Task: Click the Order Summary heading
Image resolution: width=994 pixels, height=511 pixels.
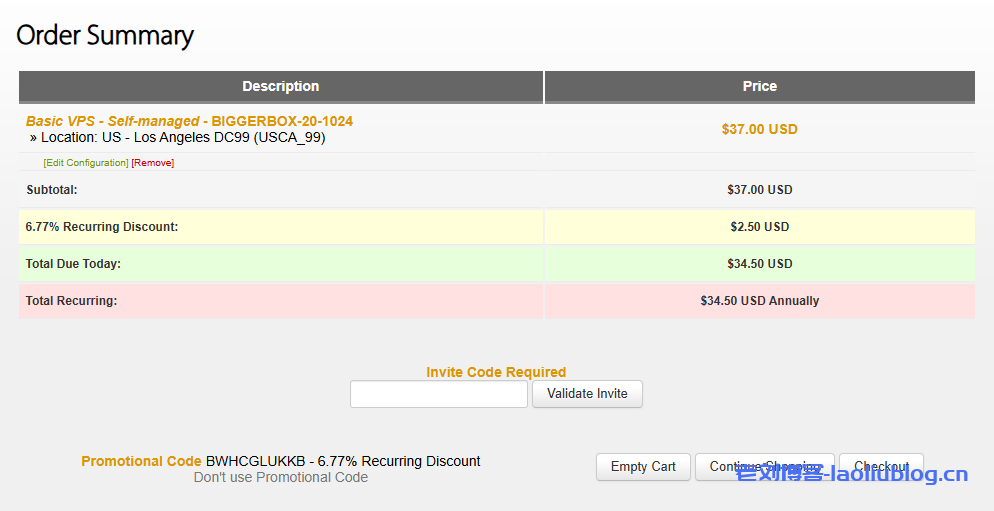Action: click(x=105, y=36)
